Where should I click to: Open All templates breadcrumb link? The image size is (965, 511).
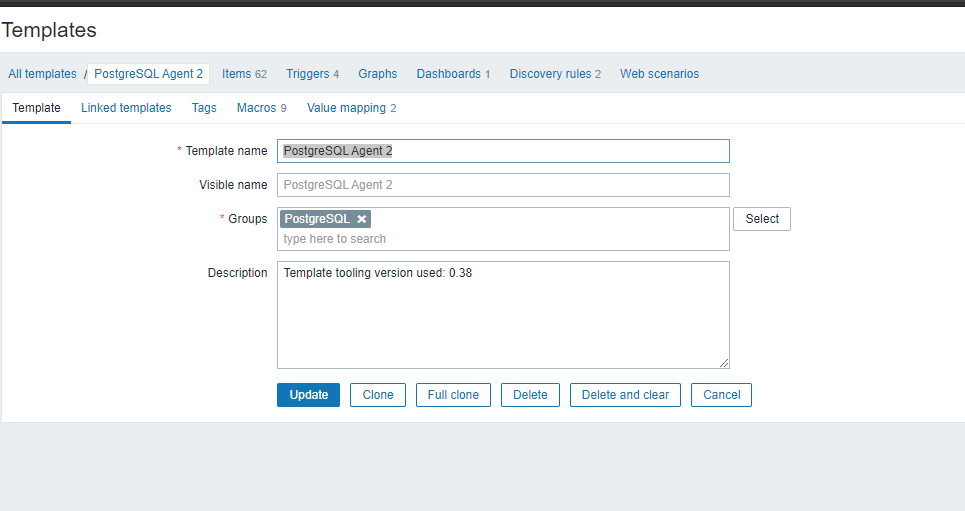coord(42,74)
